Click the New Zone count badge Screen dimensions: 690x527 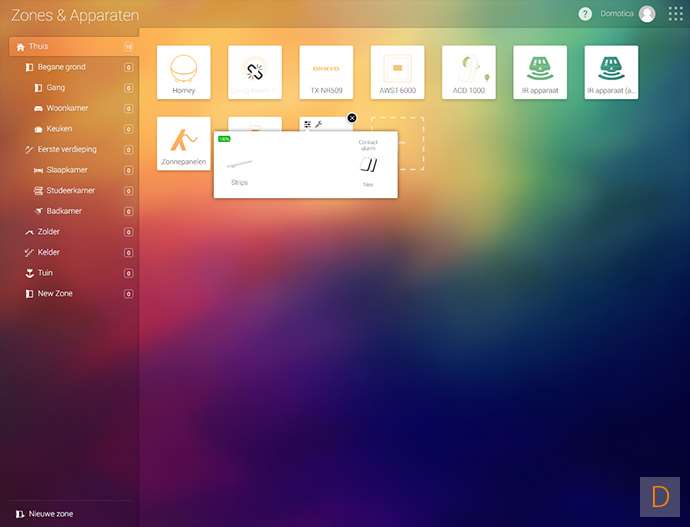(x=128, y=294)
